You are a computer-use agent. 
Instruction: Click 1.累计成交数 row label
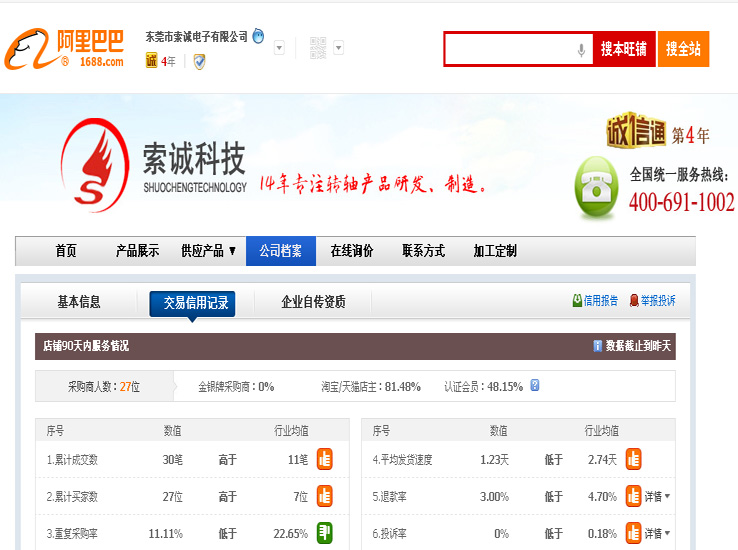[72, 460]
